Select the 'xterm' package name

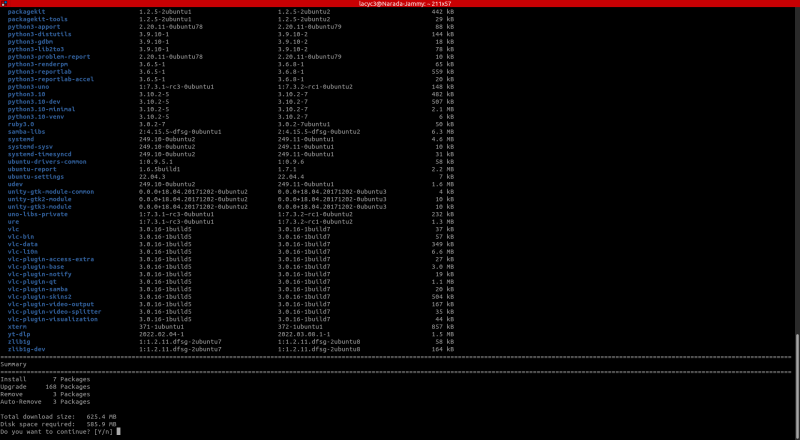point(17,327)
